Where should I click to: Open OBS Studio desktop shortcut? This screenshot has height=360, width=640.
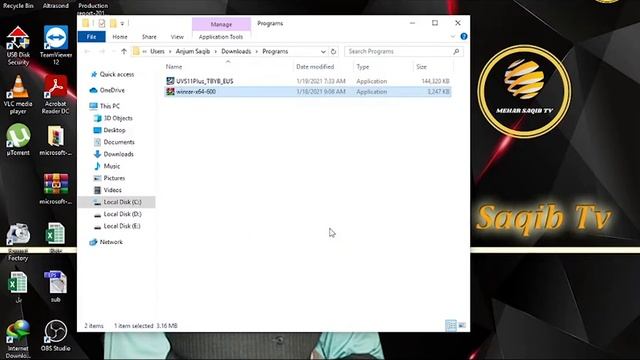click(56, 336)
